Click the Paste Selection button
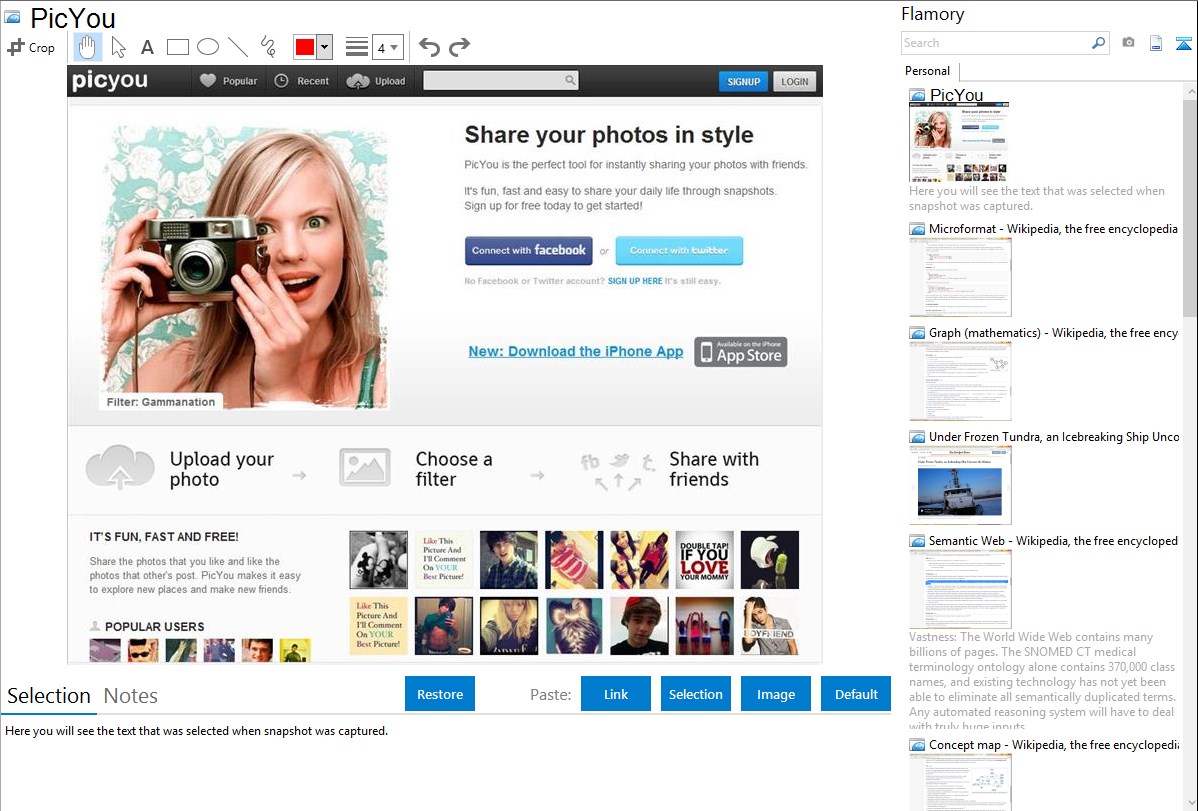Viewport: 1198px width, 811px height. click(696, 694)
